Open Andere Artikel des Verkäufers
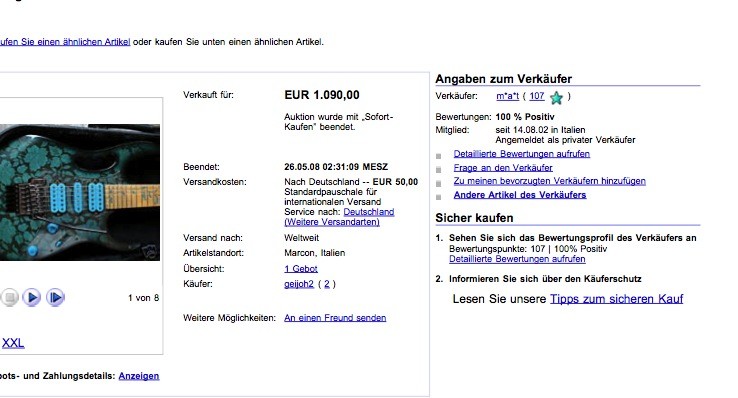This screenshot has height=398, width=738. point(520,195)
